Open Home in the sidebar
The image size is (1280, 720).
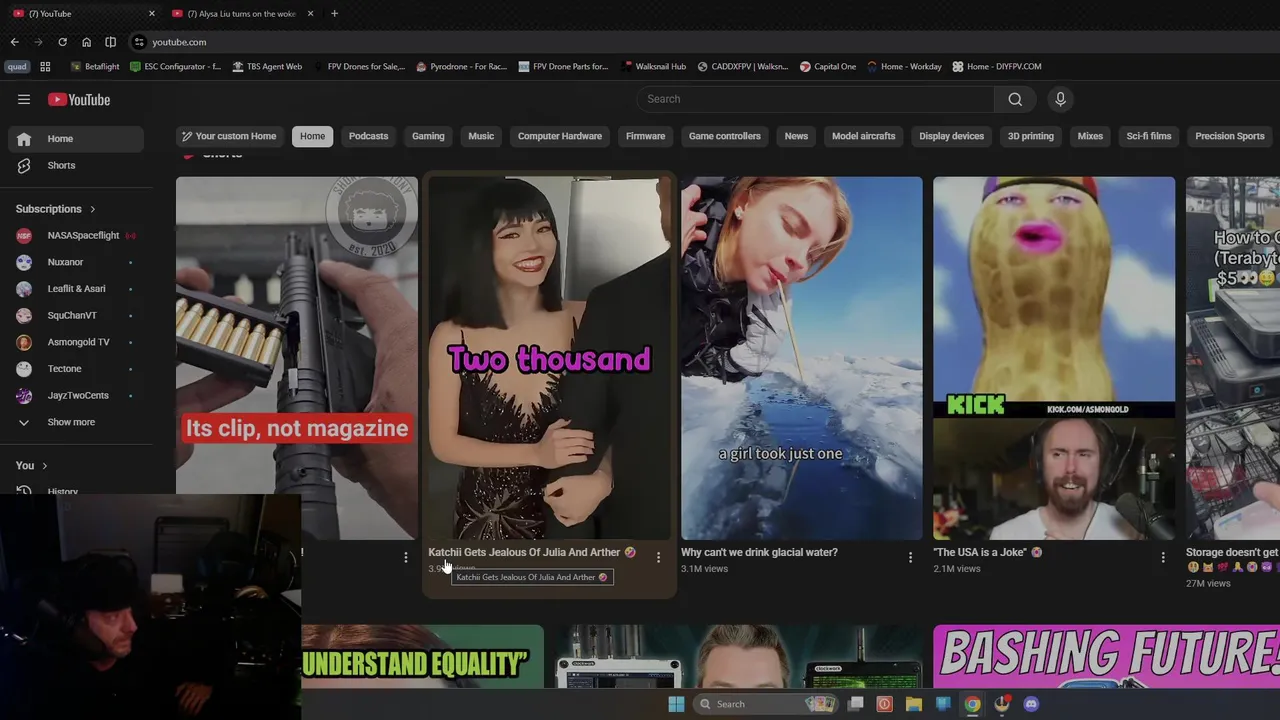click(76, 139)
